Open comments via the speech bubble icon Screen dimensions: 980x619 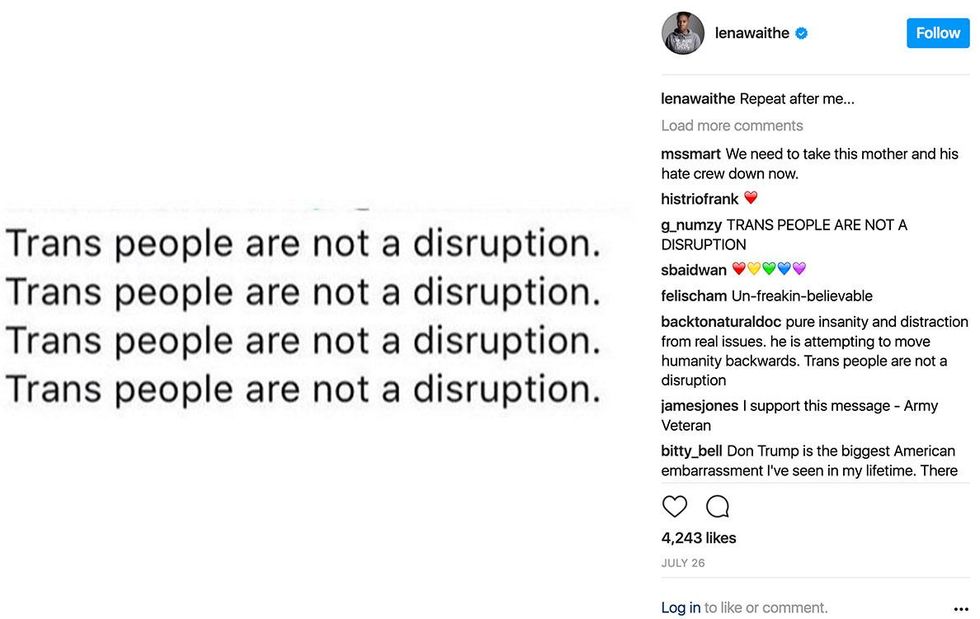pyautogui.click(x=717, y=507)
